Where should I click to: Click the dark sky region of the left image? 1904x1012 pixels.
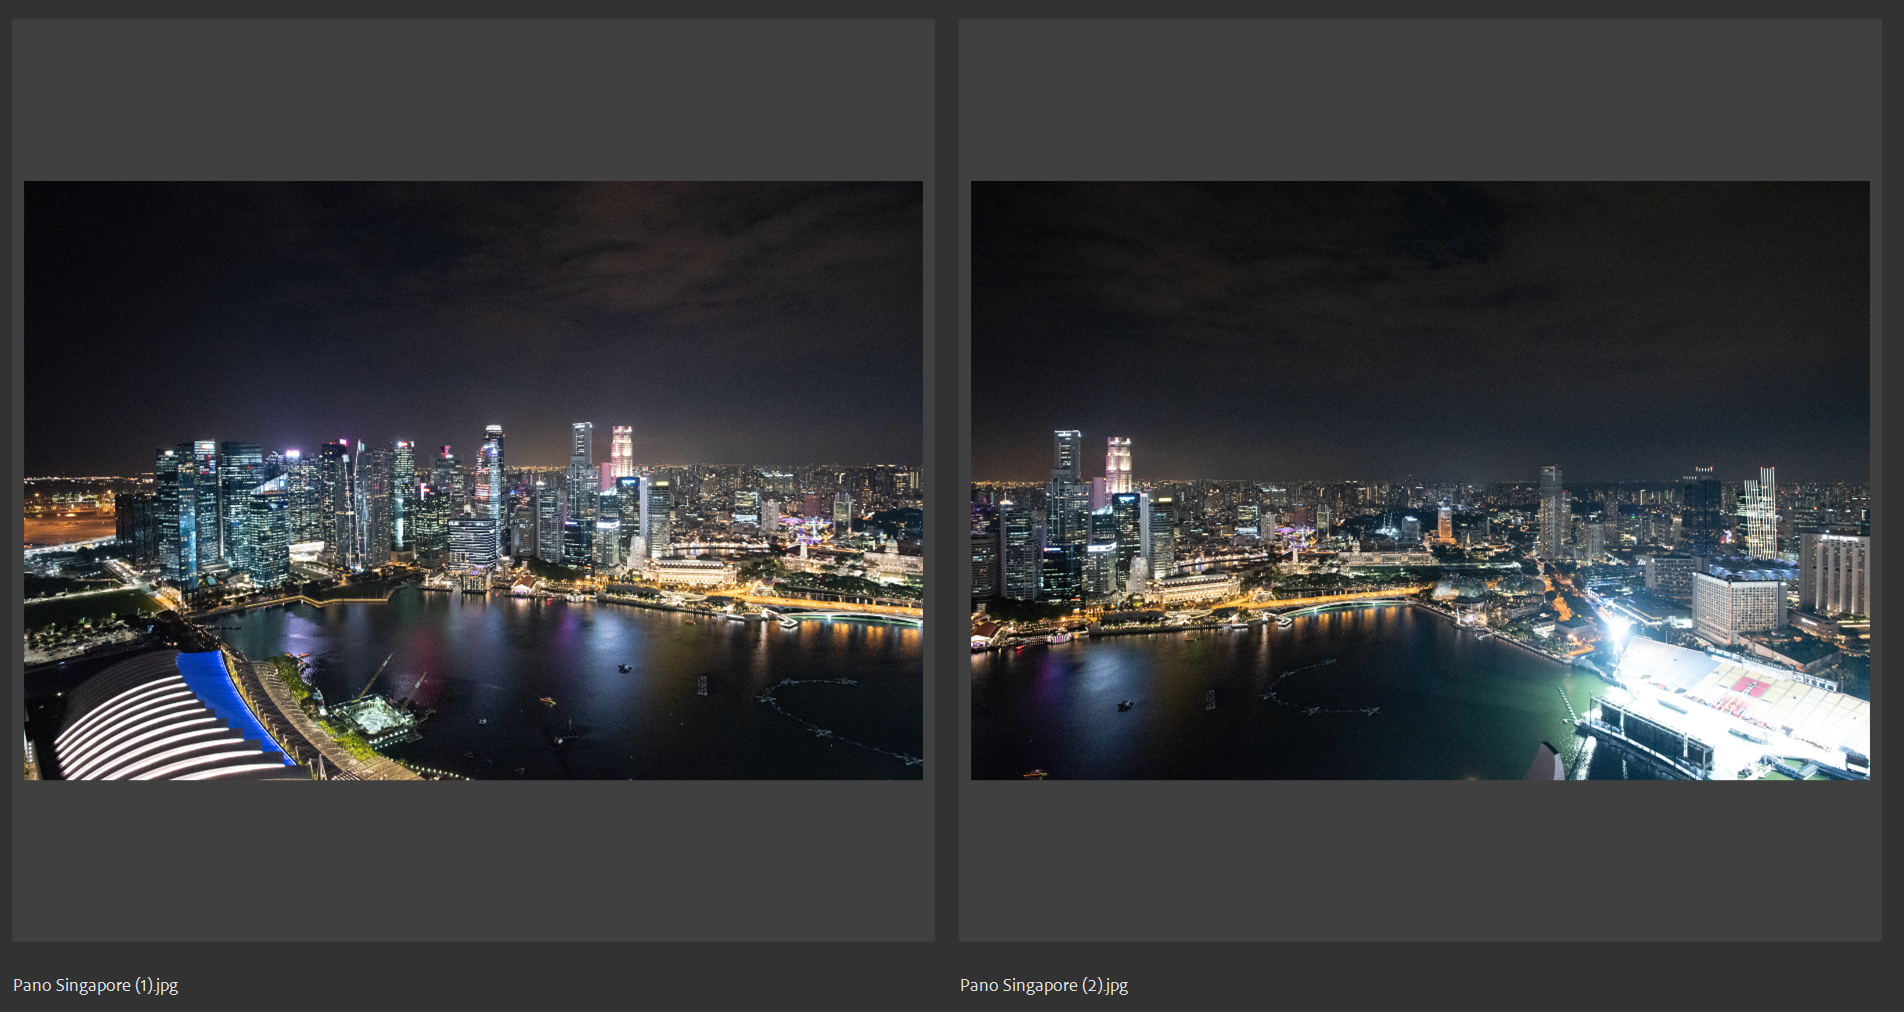pyautogui.click(x=470, y=280)
